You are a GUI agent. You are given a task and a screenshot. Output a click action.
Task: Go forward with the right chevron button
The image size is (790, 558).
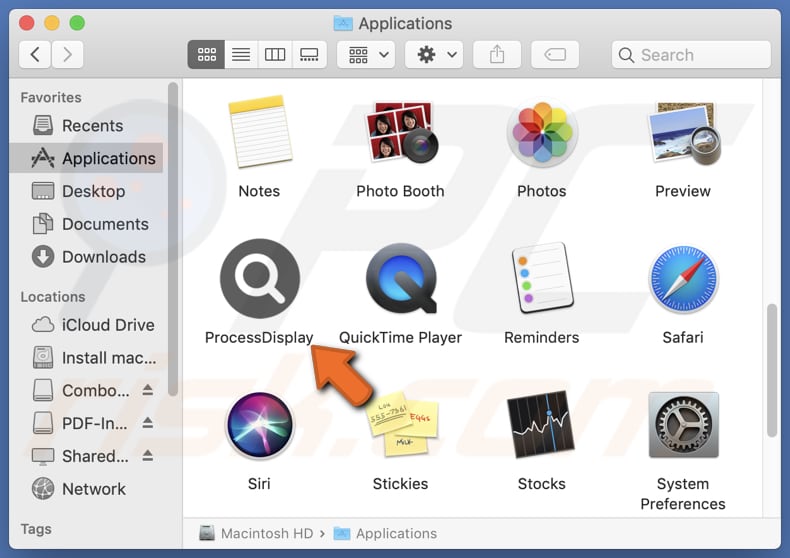[67, 54]
